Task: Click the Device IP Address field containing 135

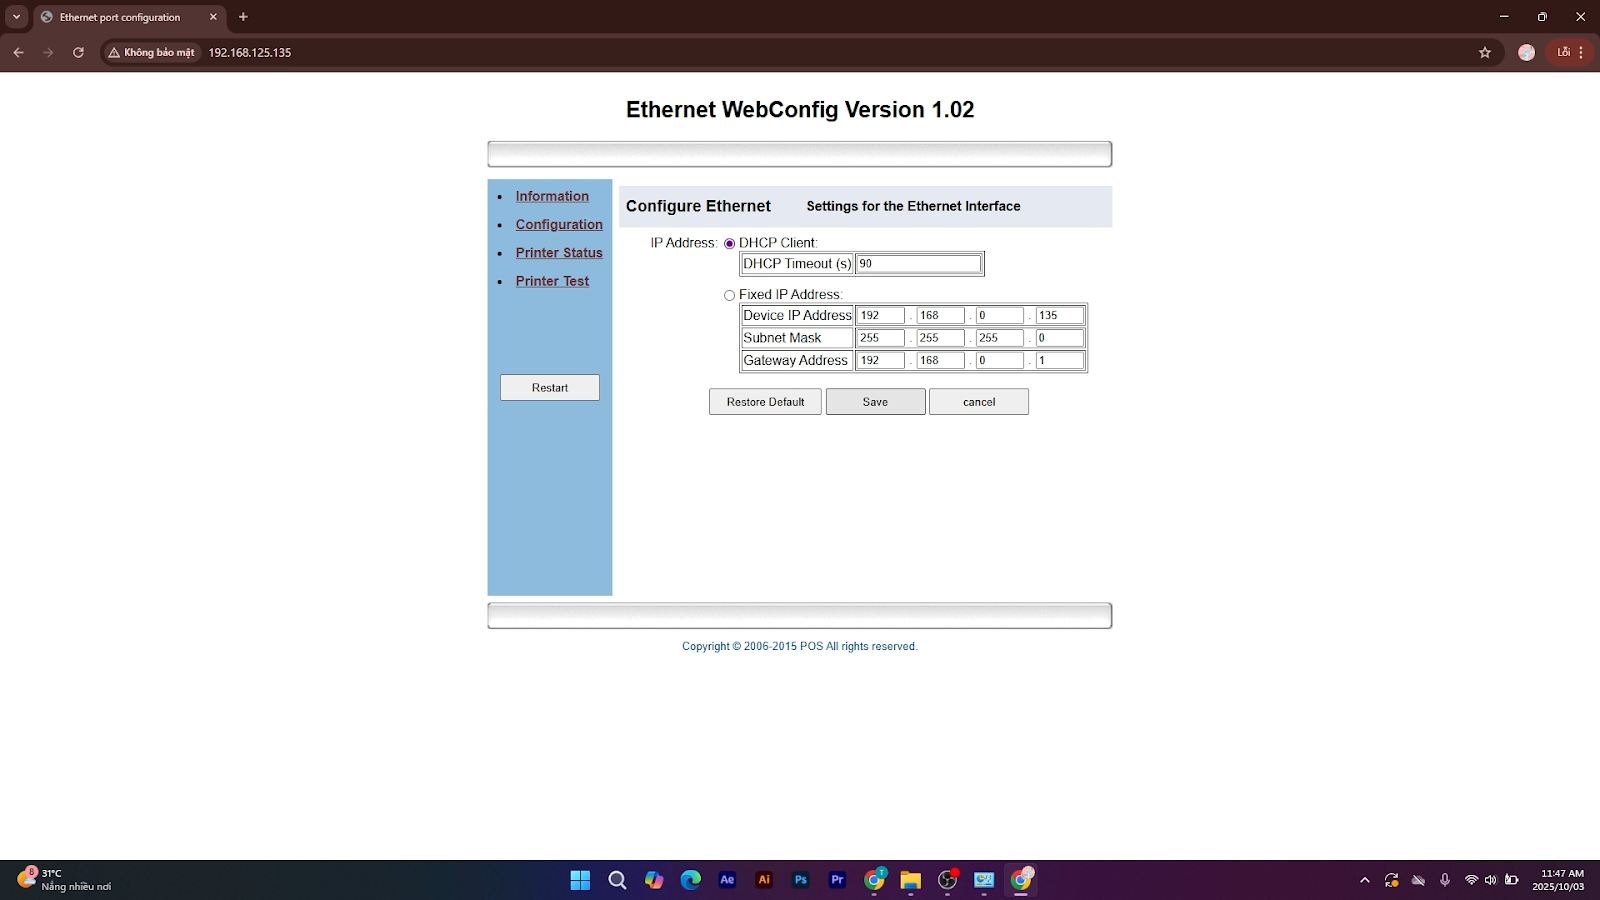Action: pos(1060,315)
